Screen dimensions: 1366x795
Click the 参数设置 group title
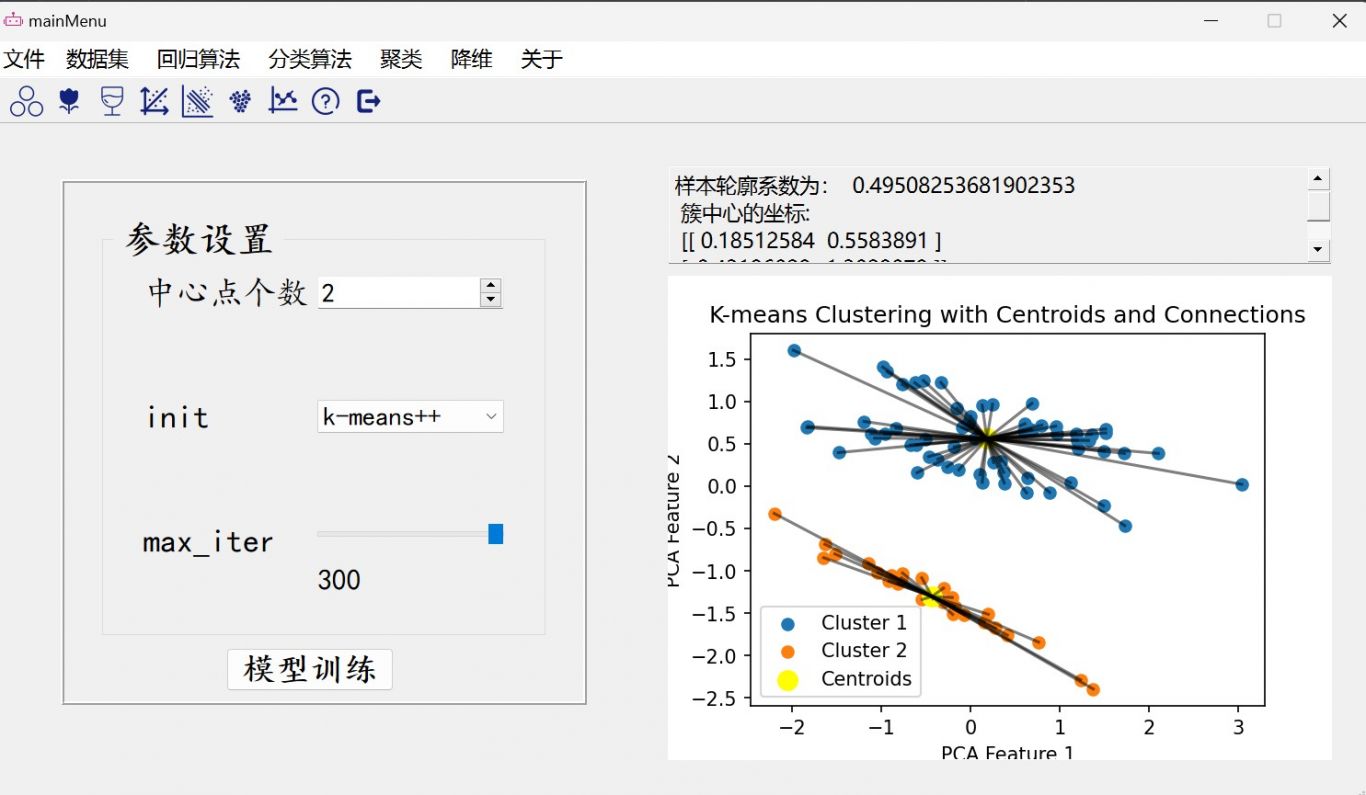pos(198,240)
